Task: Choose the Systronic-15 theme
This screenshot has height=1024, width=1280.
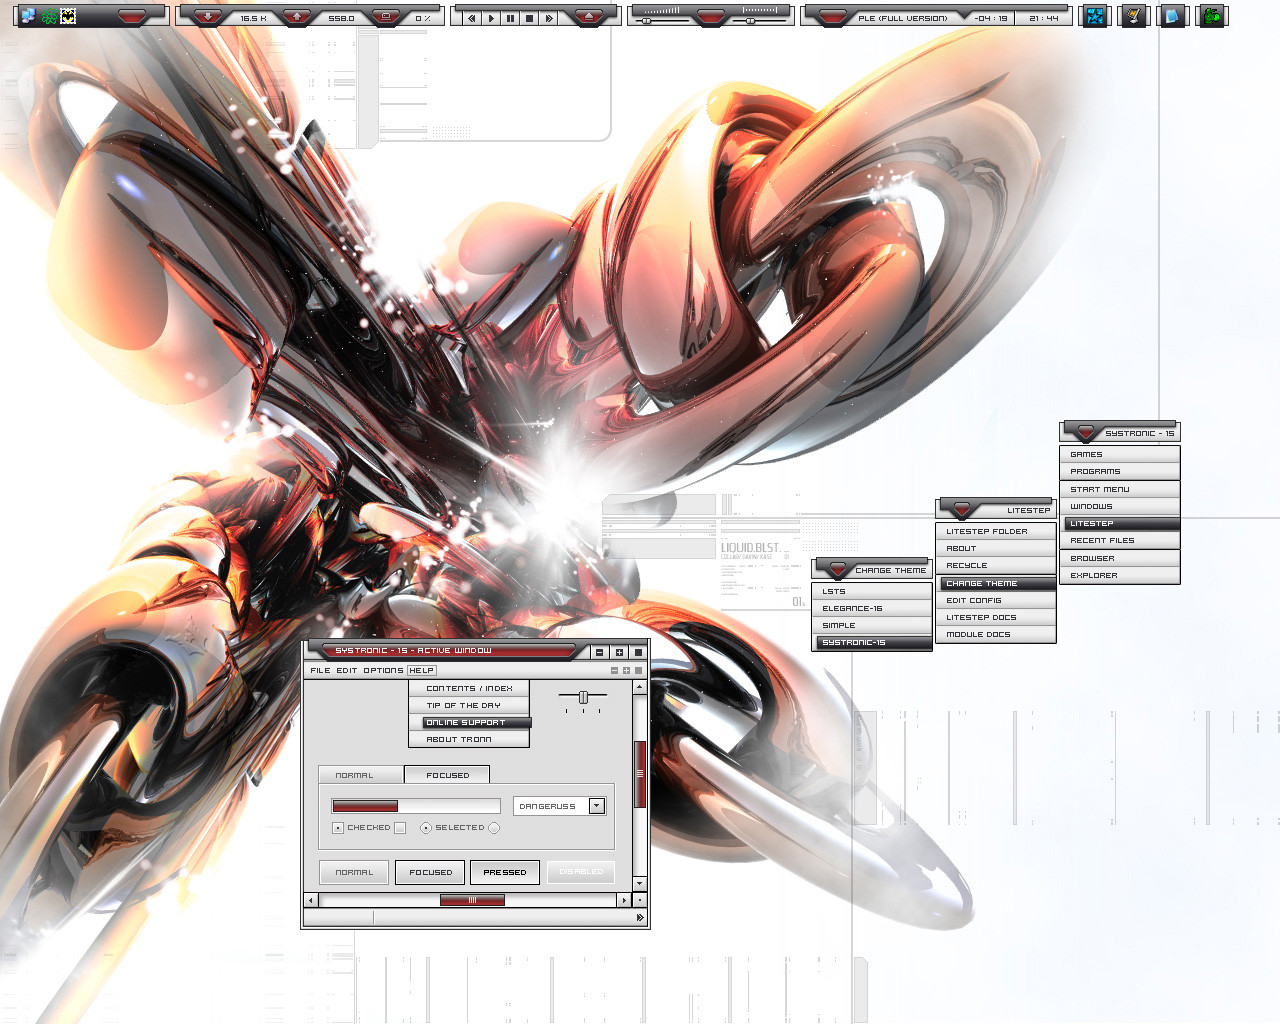Action: pyautogui.click(x=872, y=642)
